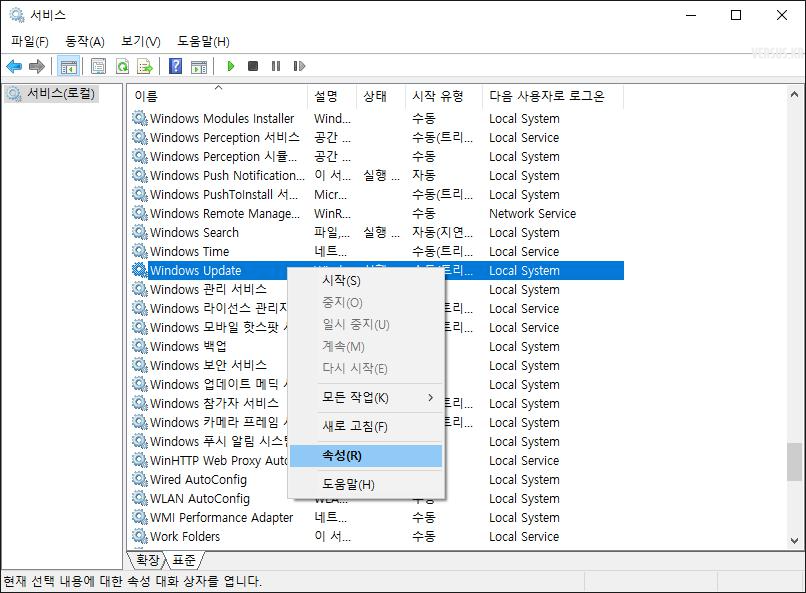Expand 모든 작업(K) submenu
This screenshot has height=593, width=806.
pyautogui.click(x=366, y=398)
